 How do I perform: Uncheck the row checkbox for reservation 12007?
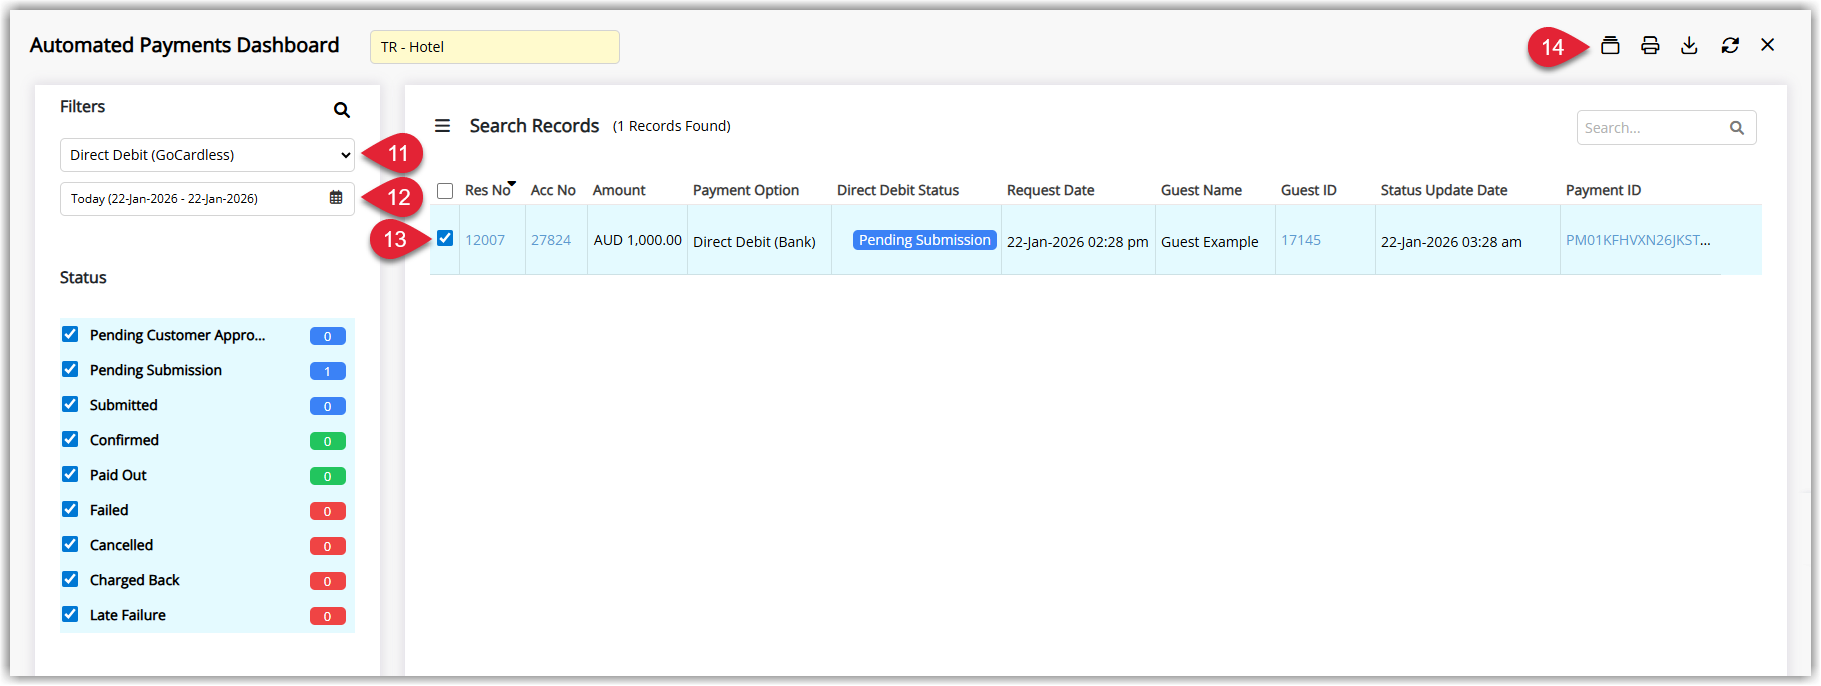coord(445,238)
